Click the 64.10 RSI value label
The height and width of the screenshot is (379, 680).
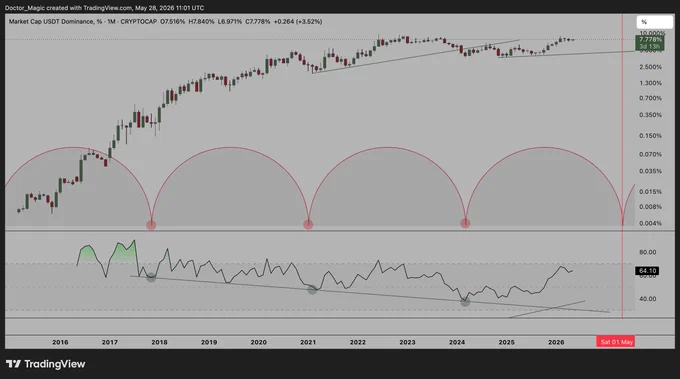pos(647,271)
